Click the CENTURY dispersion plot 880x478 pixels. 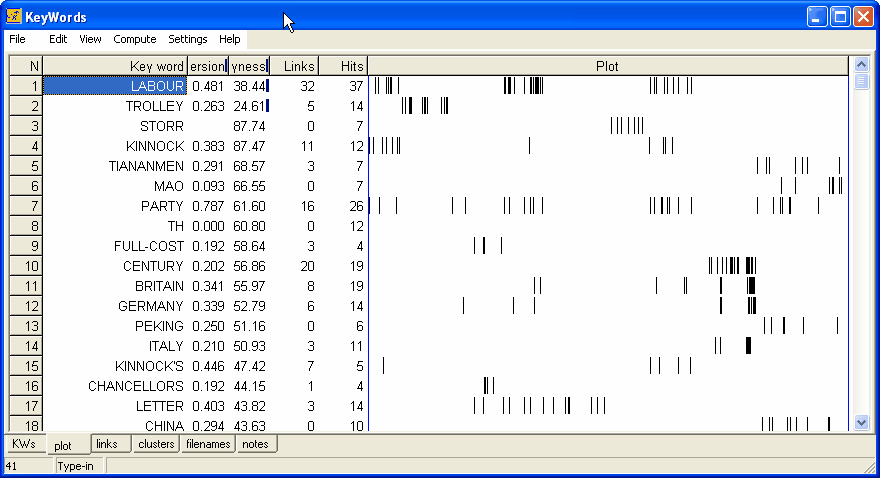click(608, 266)
